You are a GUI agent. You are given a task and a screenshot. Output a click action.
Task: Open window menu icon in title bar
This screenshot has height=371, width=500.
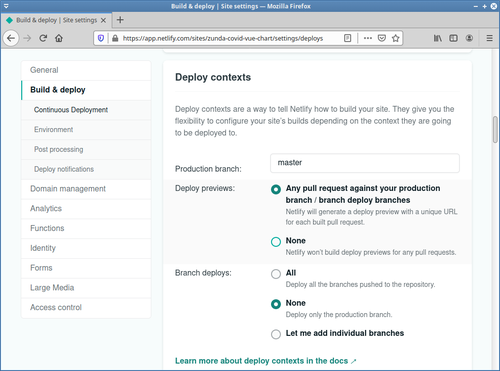pos(6,6)
